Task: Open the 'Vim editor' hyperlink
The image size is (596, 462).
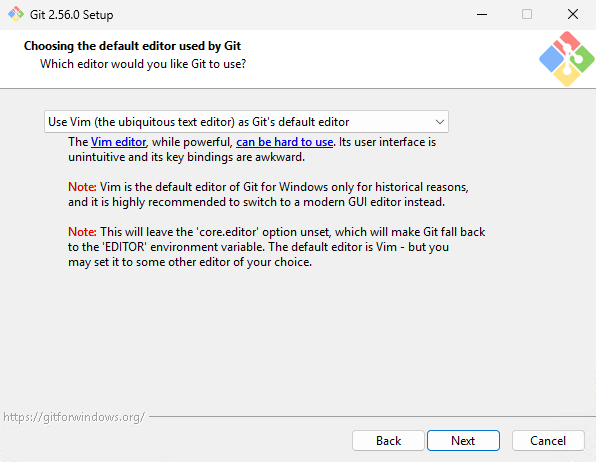Action: pyautogui.click(x=119, y=142)
